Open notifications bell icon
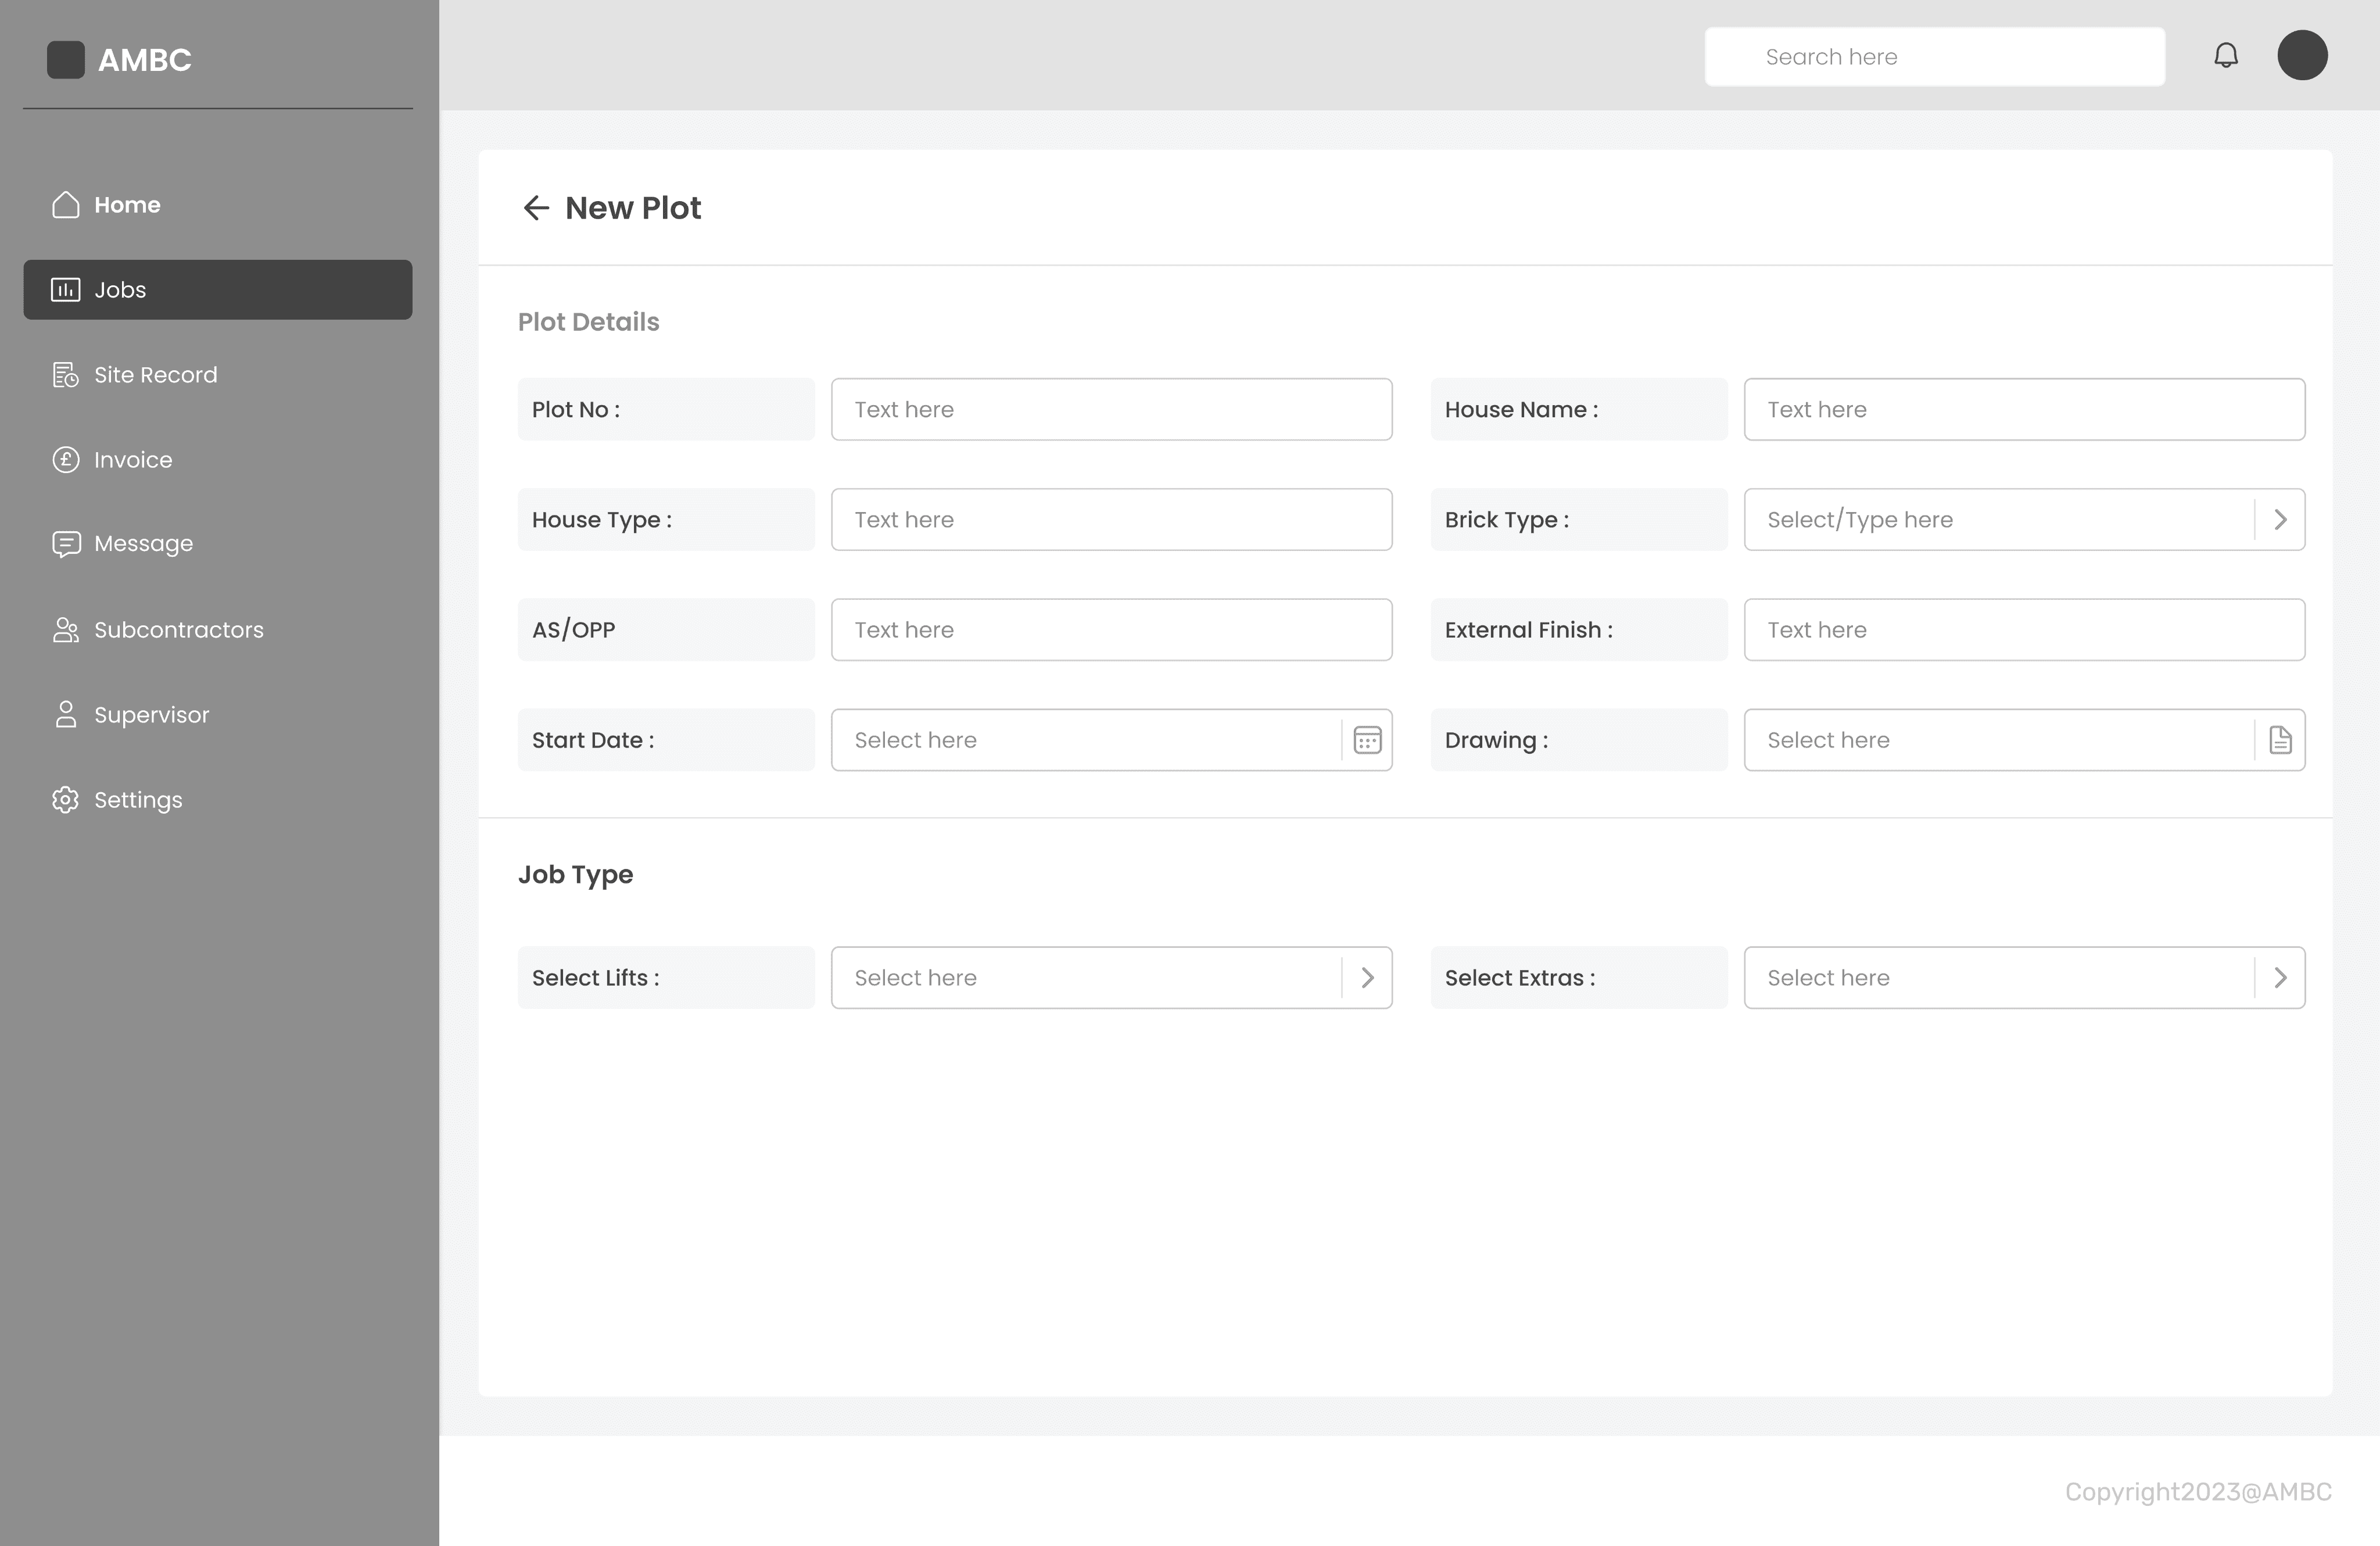Image resolution: width=2380 pixels, height=1546 pixels. pos(2225,56)
